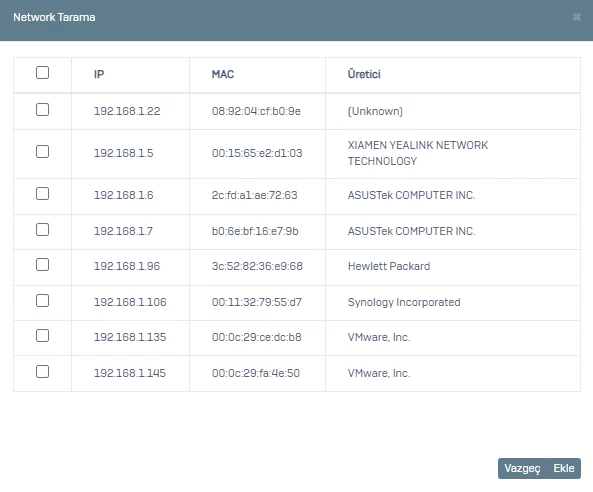Check the box for 192.168.1.22

click(42, 110)
